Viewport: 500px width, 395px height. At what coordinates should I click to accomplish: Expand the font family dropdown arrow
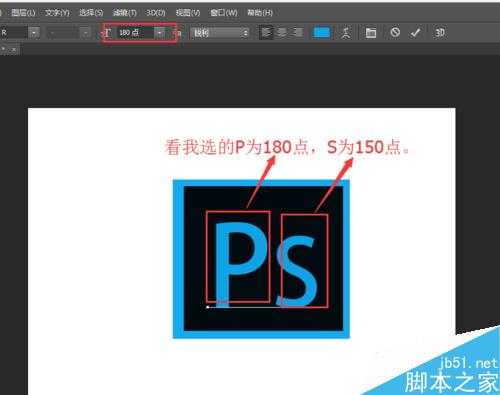(34, 33)
